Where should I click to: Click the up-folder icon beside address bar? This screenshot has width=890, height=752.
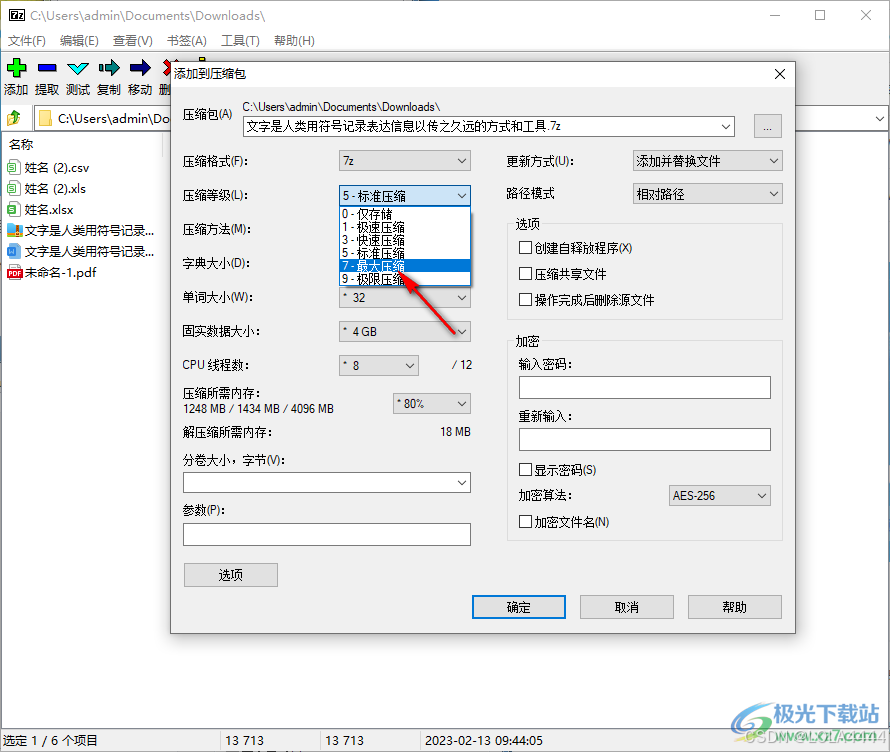[14, 118]
